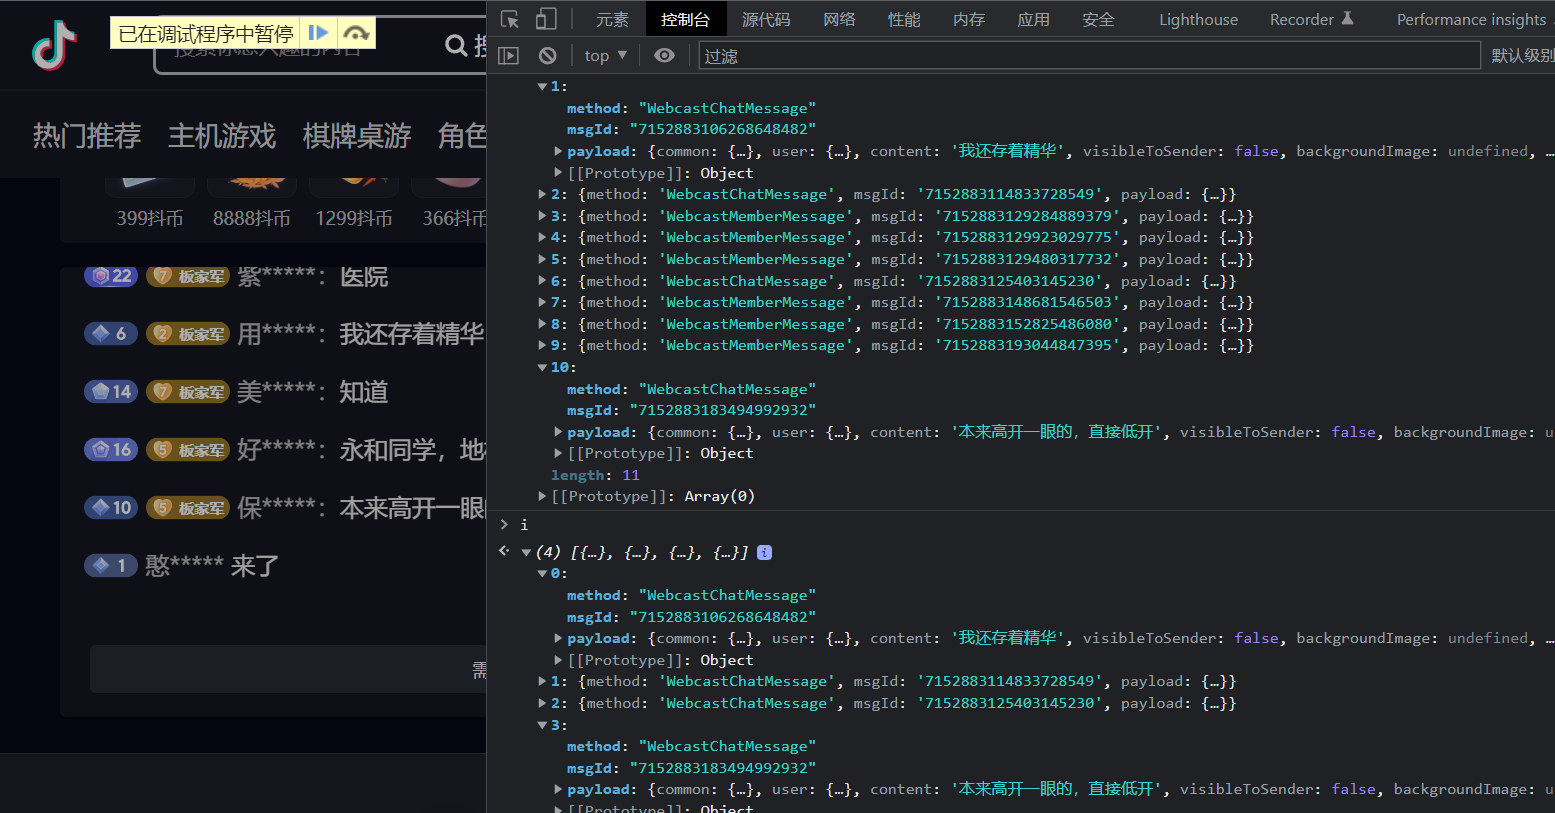This screenshot has width=1555, height=813.
Task: Click level 22 badge beside 紧*****
Action: [111, 276]
